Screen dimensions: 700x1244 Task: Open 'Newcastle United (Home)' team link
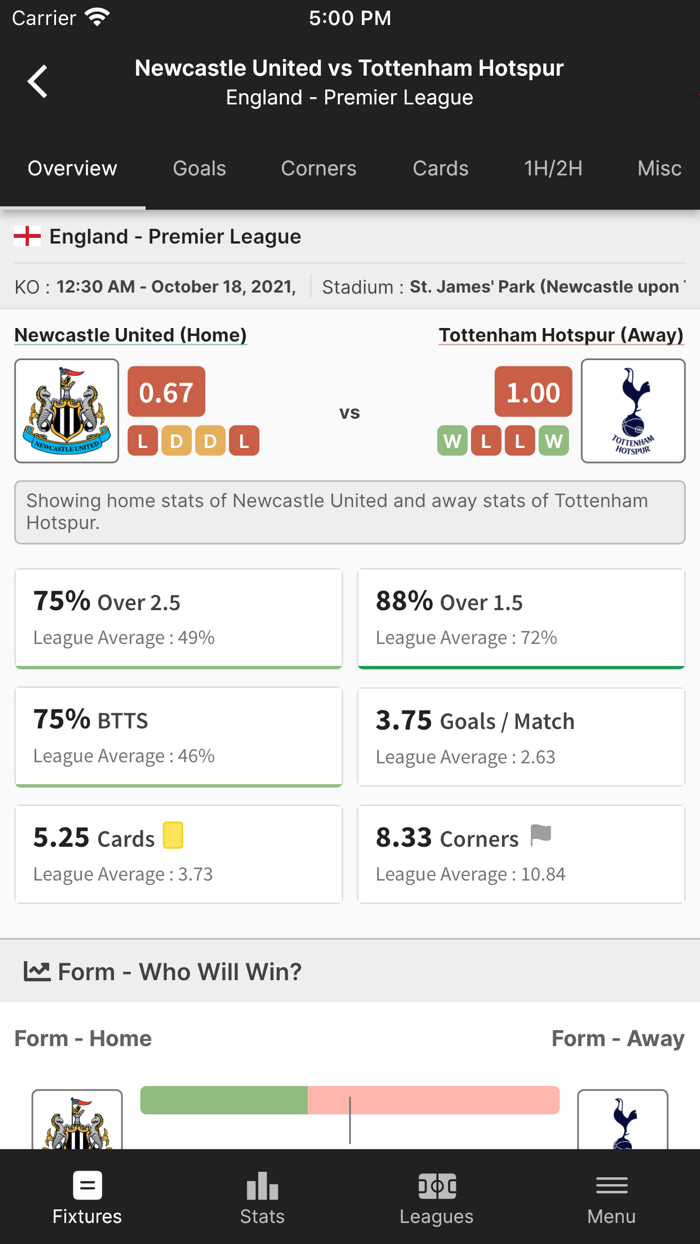click(x=130, y=335)
